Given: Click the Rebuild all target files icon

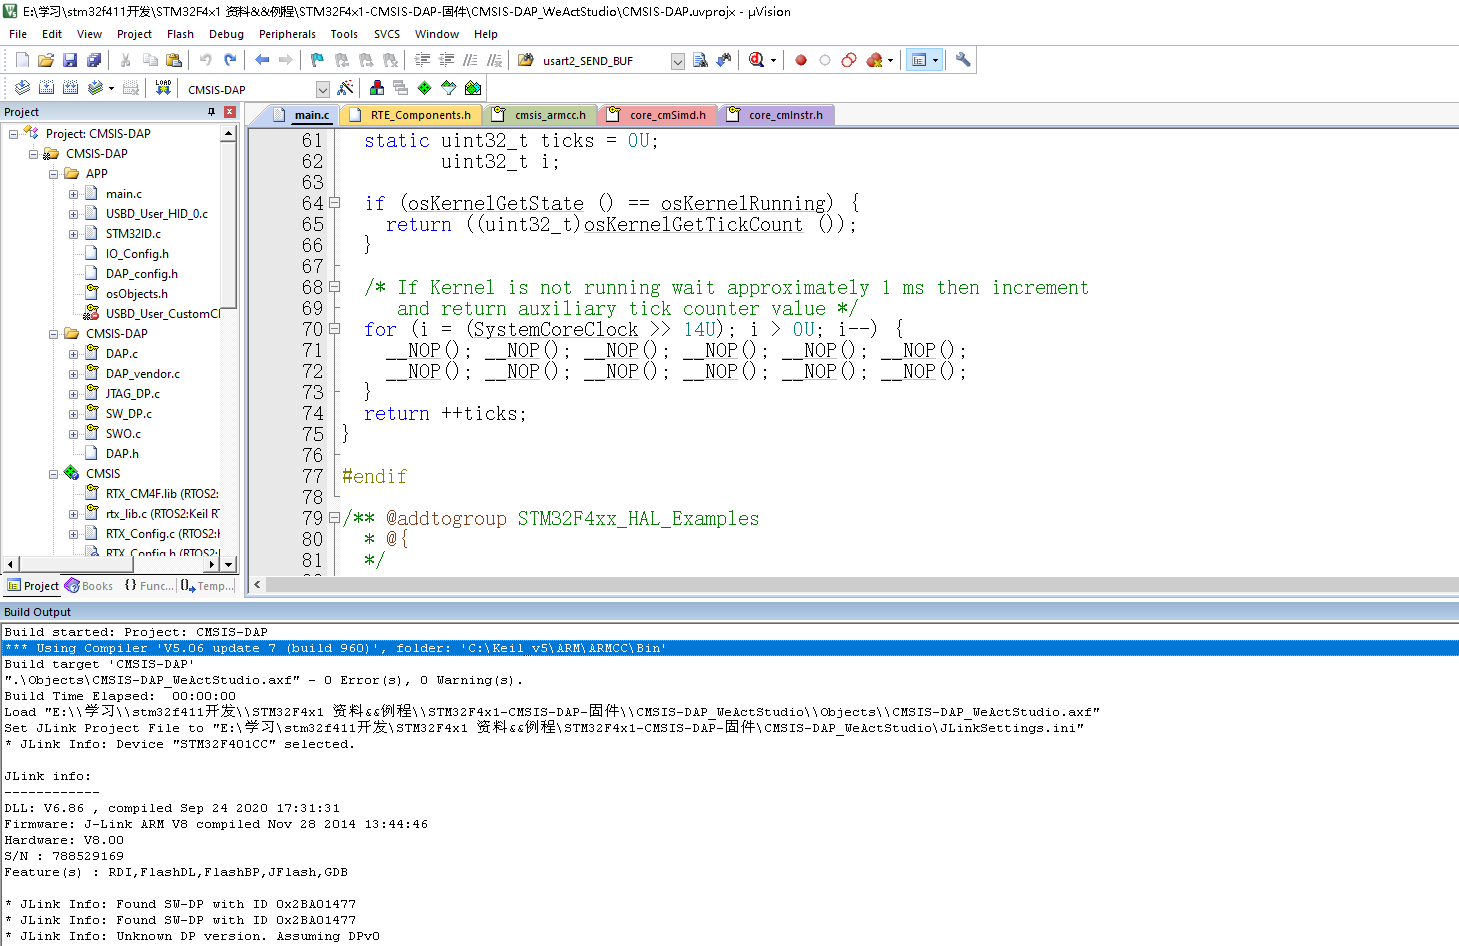Looking at the screenshot, I should coord(70,88).
